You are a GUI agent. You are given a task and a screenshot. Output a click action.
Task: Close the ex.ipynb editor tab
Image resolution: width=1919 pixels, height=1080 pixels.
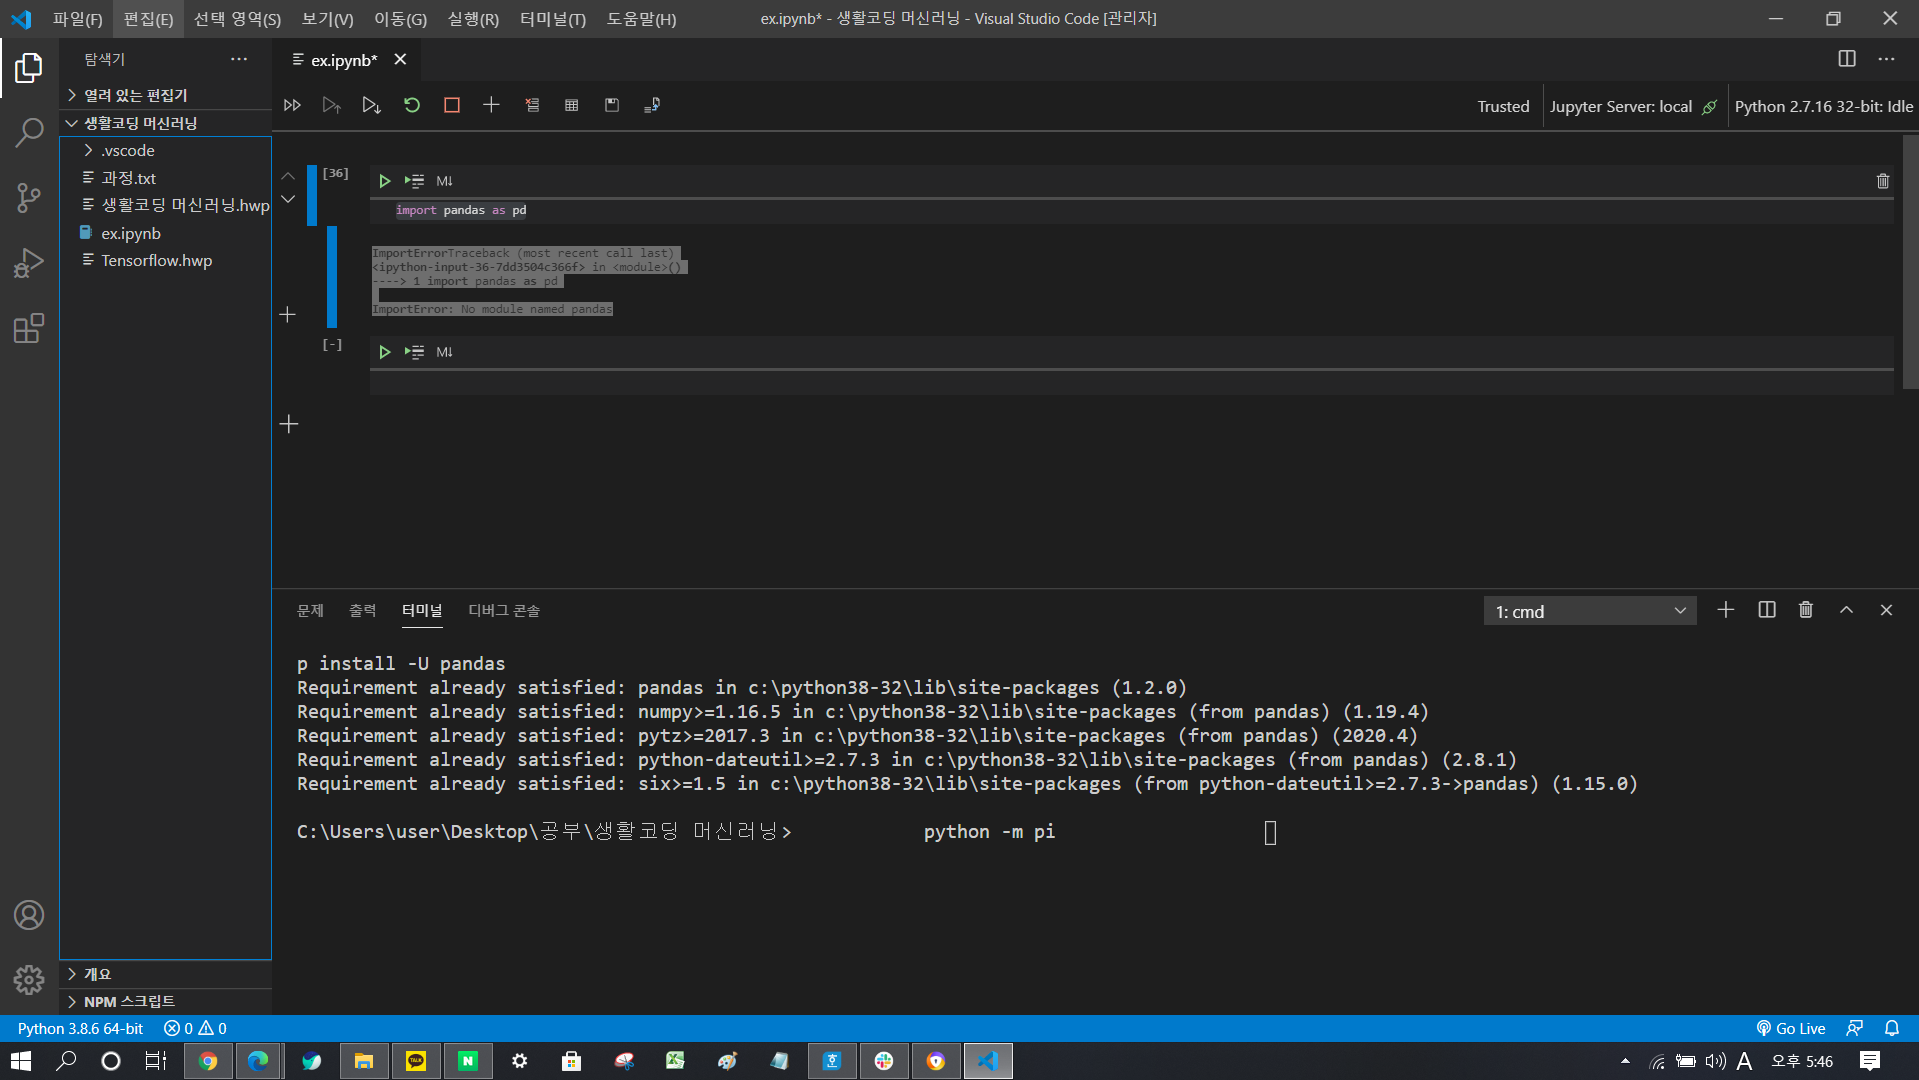point(400,59)
